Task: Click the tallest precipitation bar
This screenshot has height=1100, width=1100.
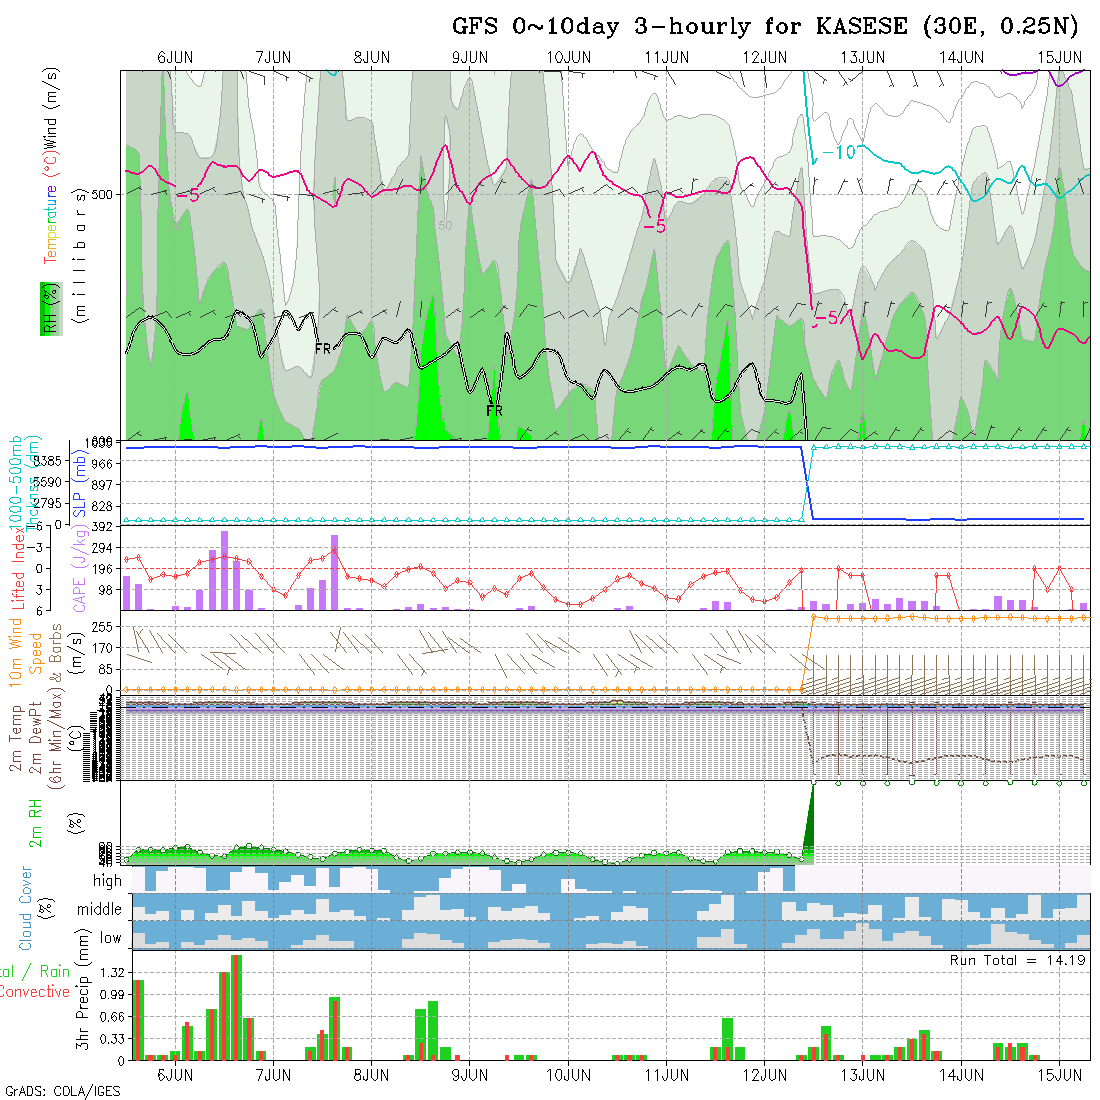Action: point(236,1005)
